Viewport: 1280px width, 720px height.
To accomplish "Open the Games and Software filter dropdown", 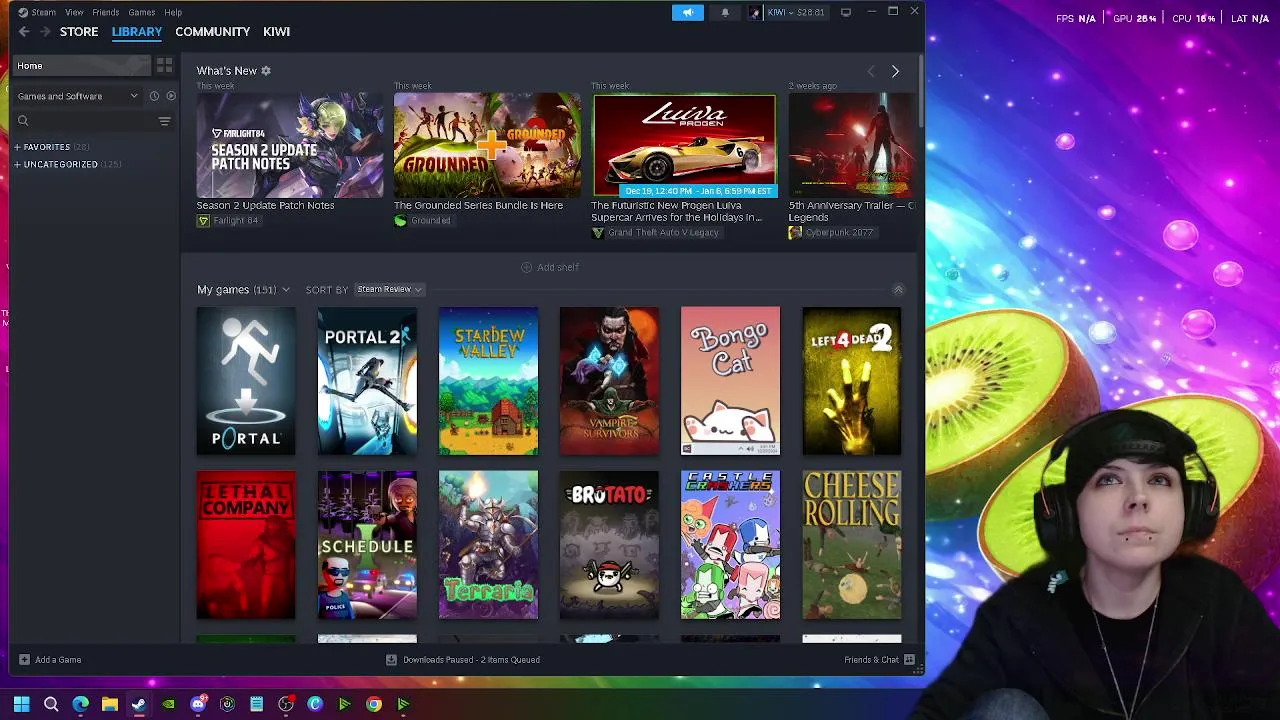I will click(77, 96).
